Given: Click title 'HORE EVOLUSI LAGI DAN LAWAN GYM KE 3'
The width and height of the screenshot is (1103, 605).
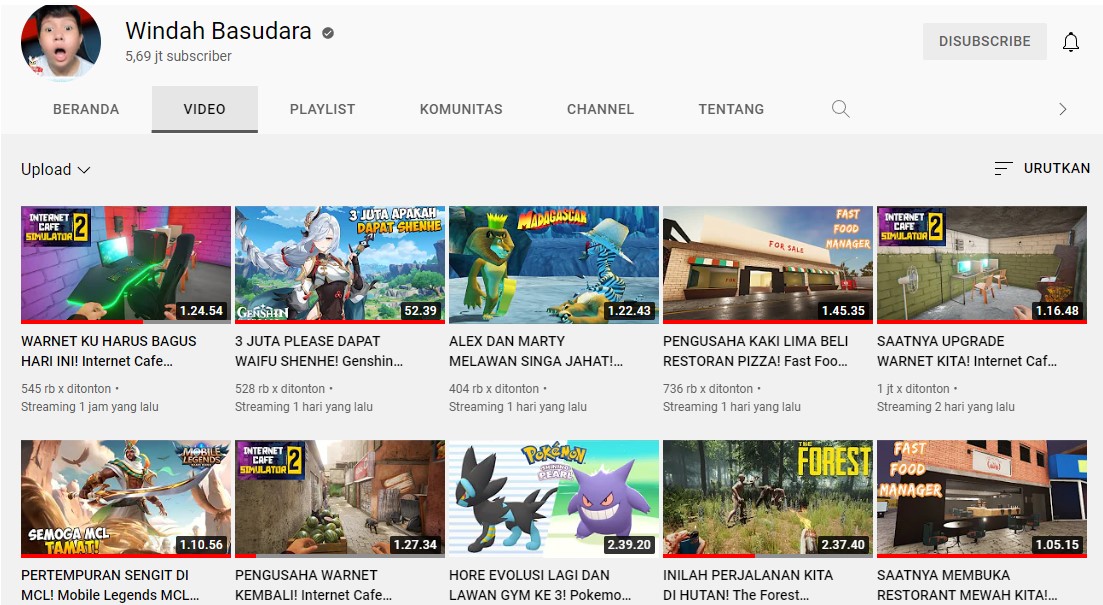Looking at the screenshot, I should [540, 585].
